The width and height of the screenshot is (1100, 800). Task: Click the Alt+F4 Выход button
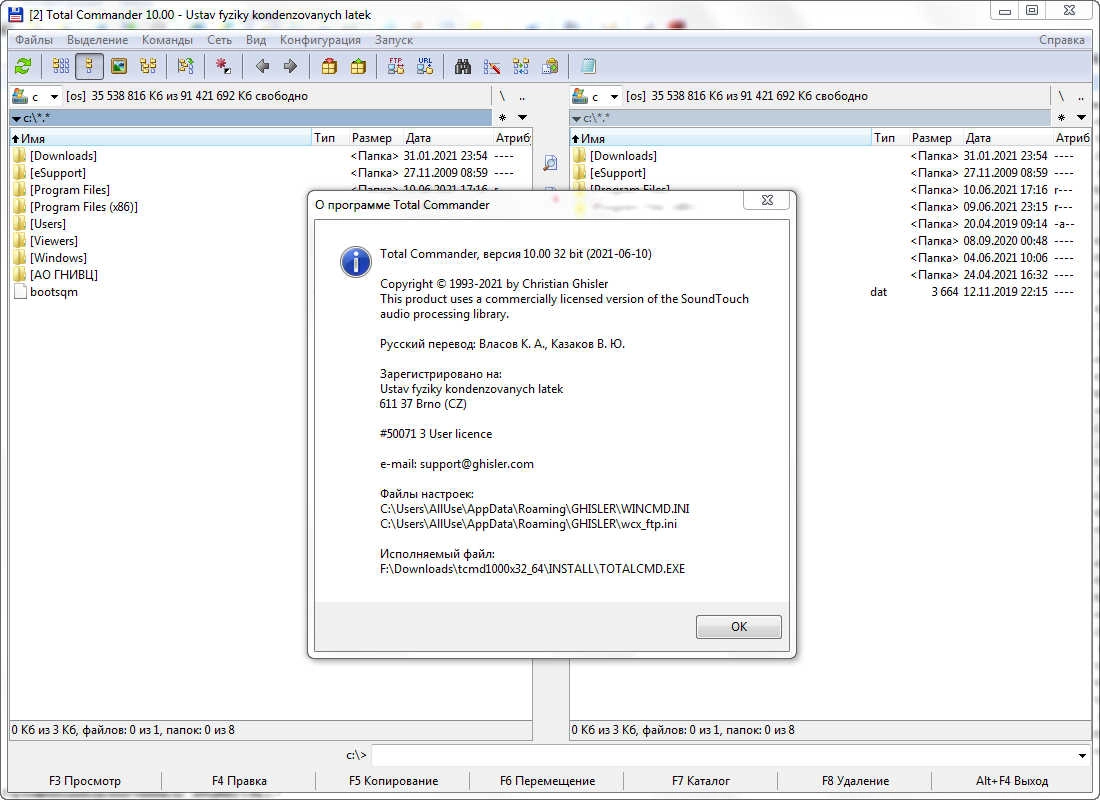(1012, 781)
